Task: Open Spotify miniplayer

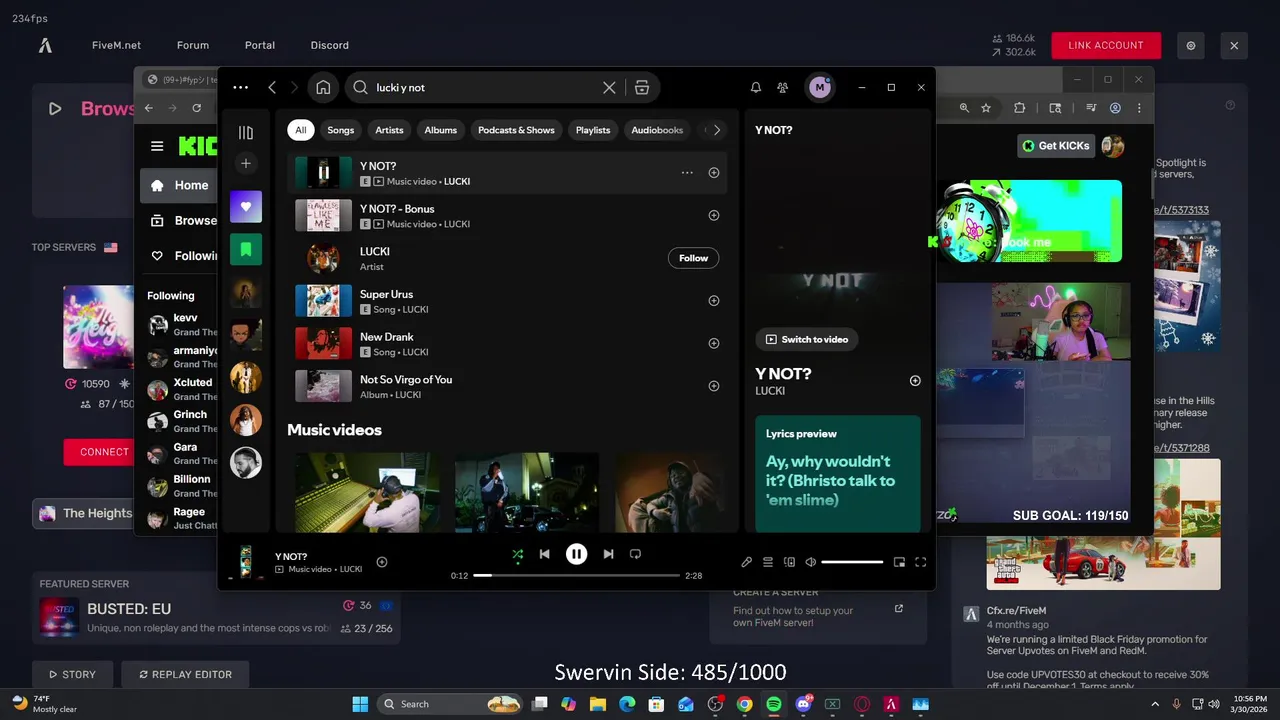Action: (899, 562)
